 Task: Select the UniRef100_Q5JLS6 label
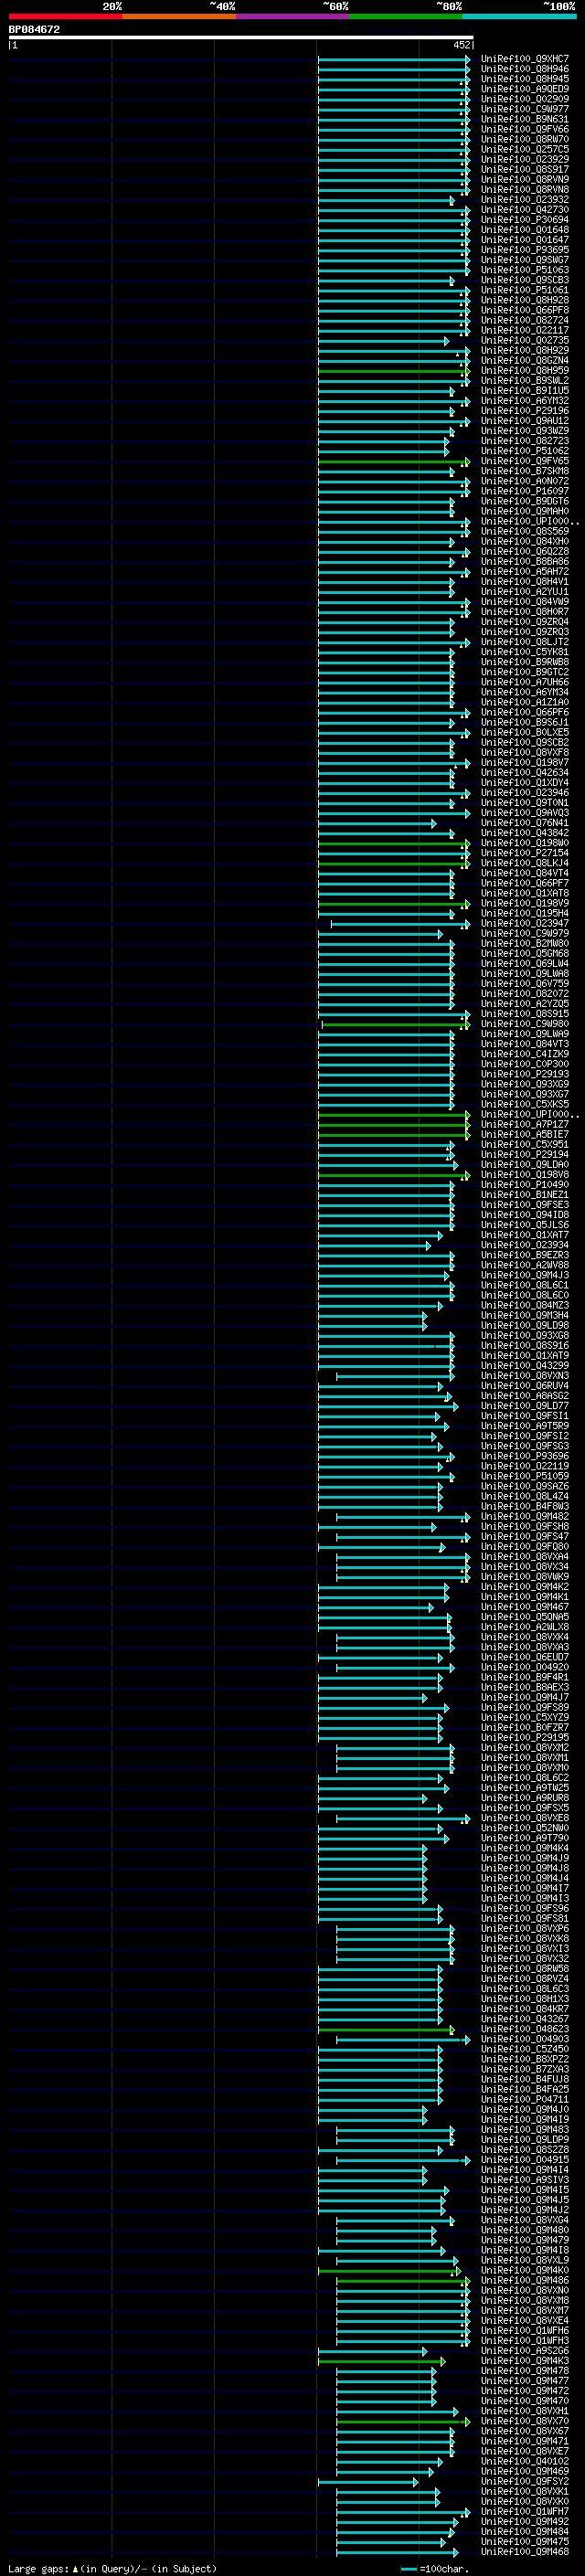click(524, 1225)
